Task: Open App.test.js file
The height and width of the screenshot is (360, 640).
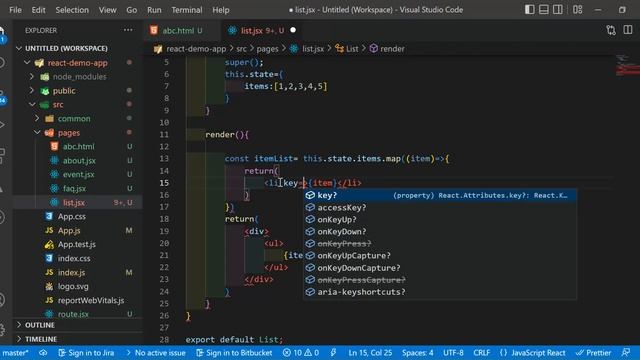Action: click(77, 244)
